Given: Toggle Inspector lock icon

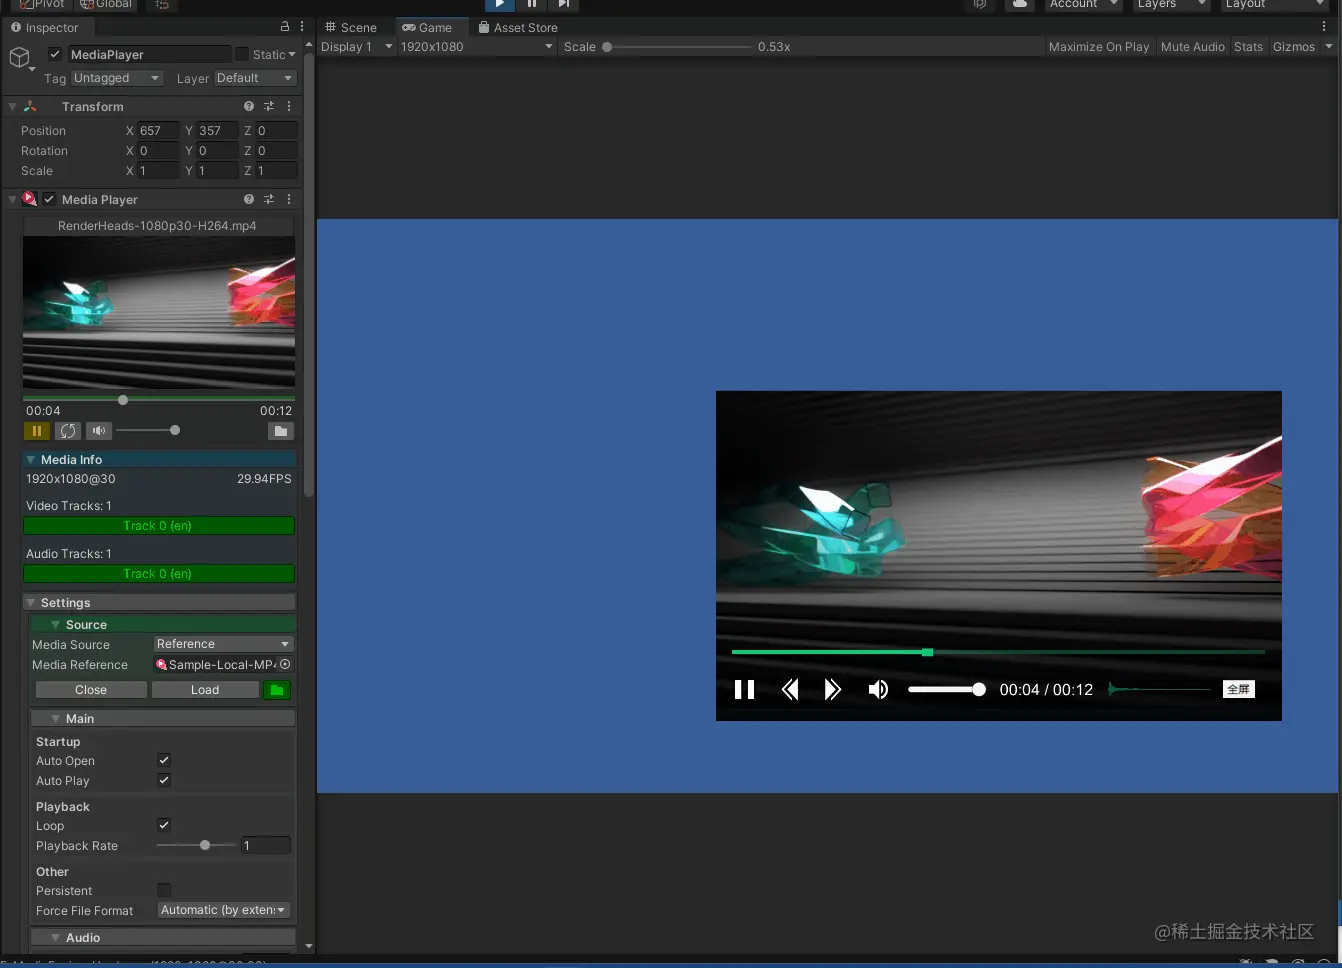Looking at the screenshot, I should (x=284, y=27).
